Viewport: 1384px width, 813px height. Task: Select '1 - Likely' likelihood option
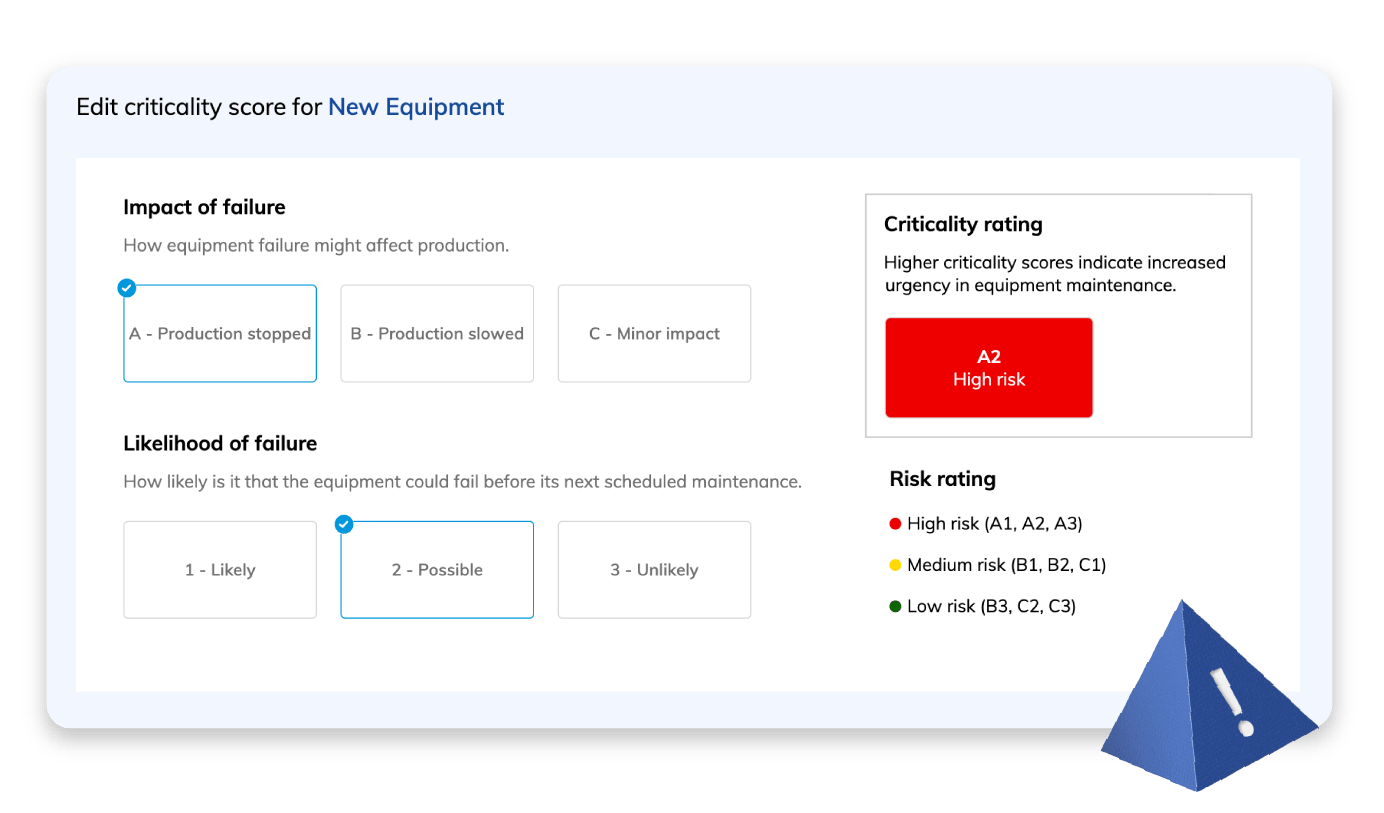coord(220,569)
